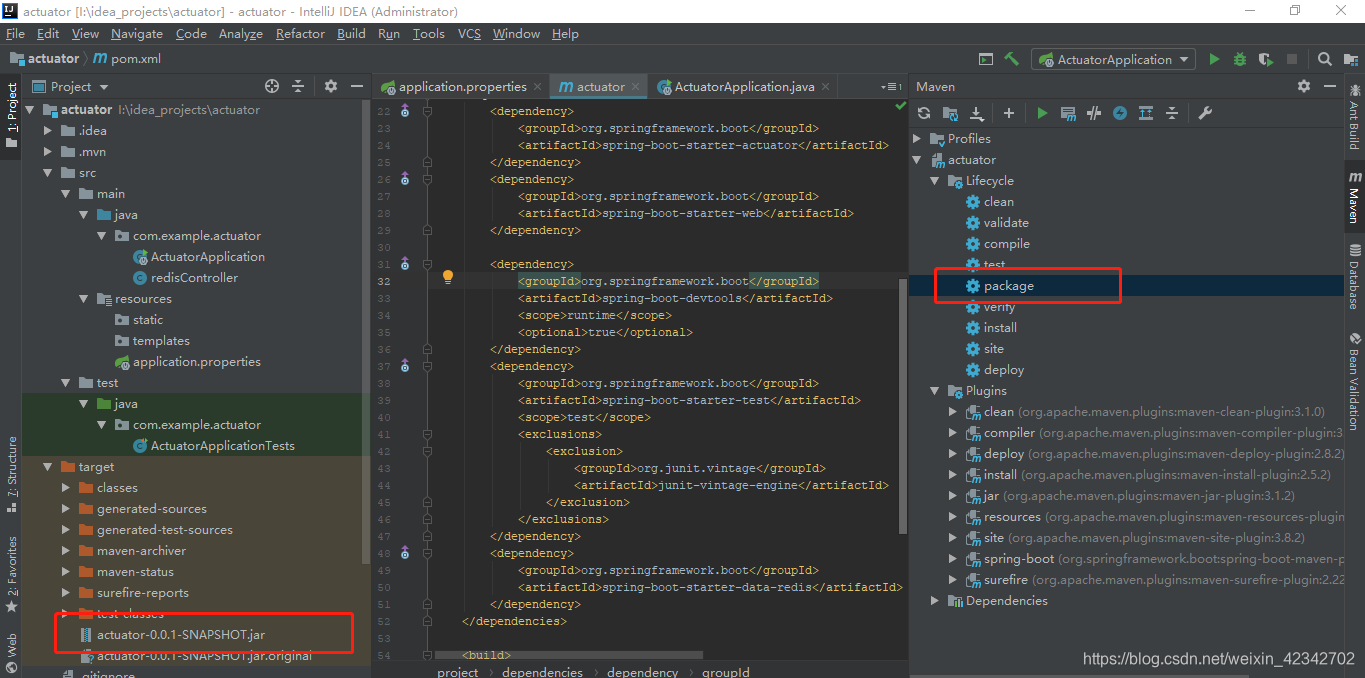Click Download Sources icon in Maven toolbar
Image resolution: width=1365 pixels, height=678 pixels.
pyautogui.click(x=977, y=113)
